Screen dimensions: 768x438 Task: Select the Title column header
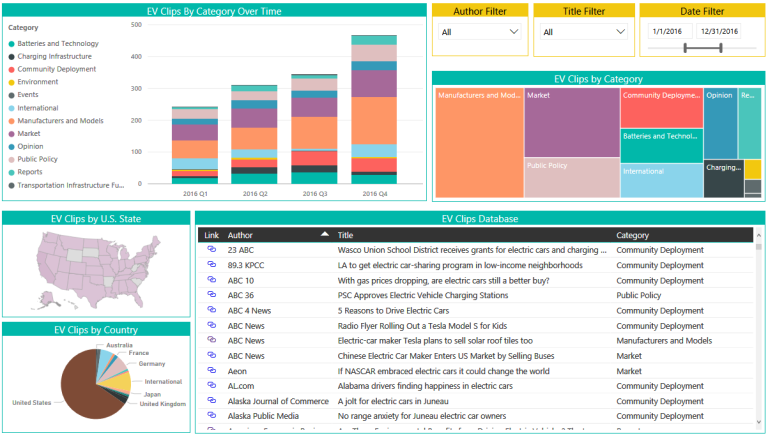tap(345, 235)
